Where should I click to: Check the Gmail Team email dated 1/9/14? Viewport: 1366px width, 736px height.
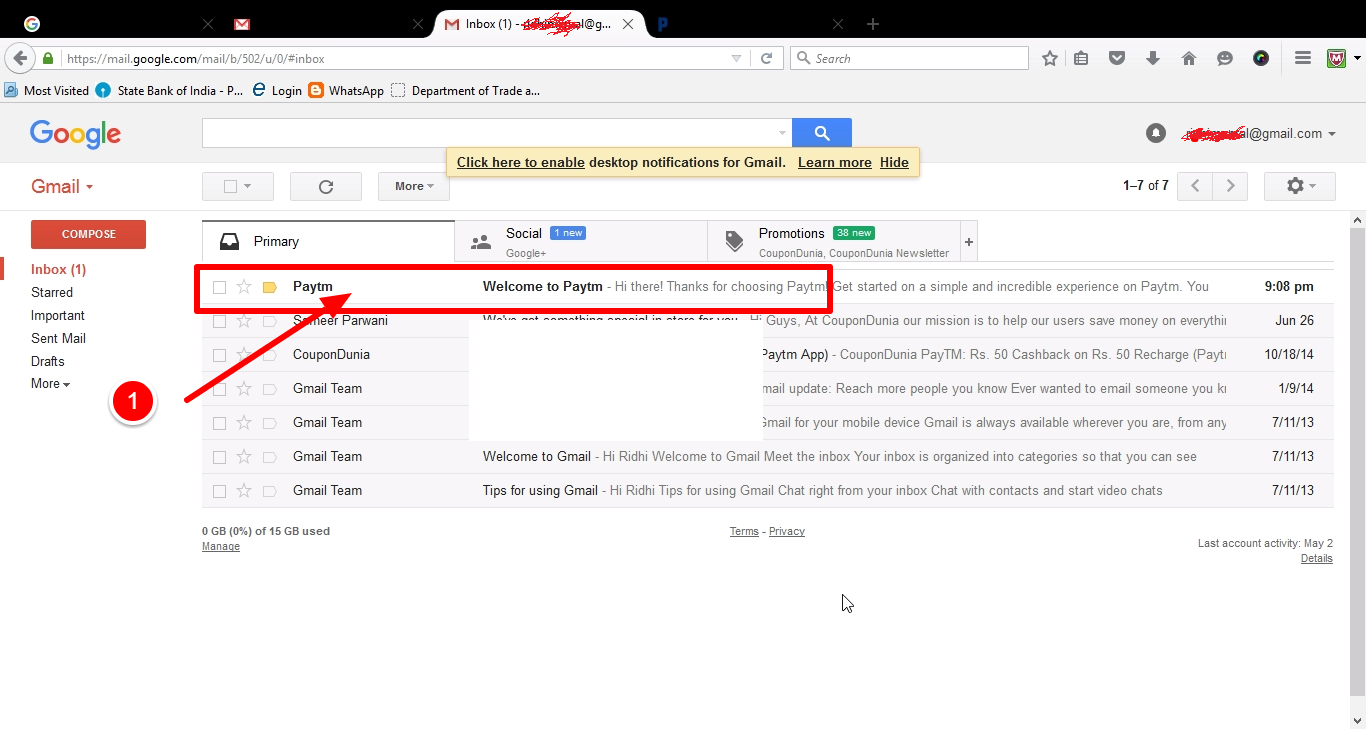(x=219, y=389)
